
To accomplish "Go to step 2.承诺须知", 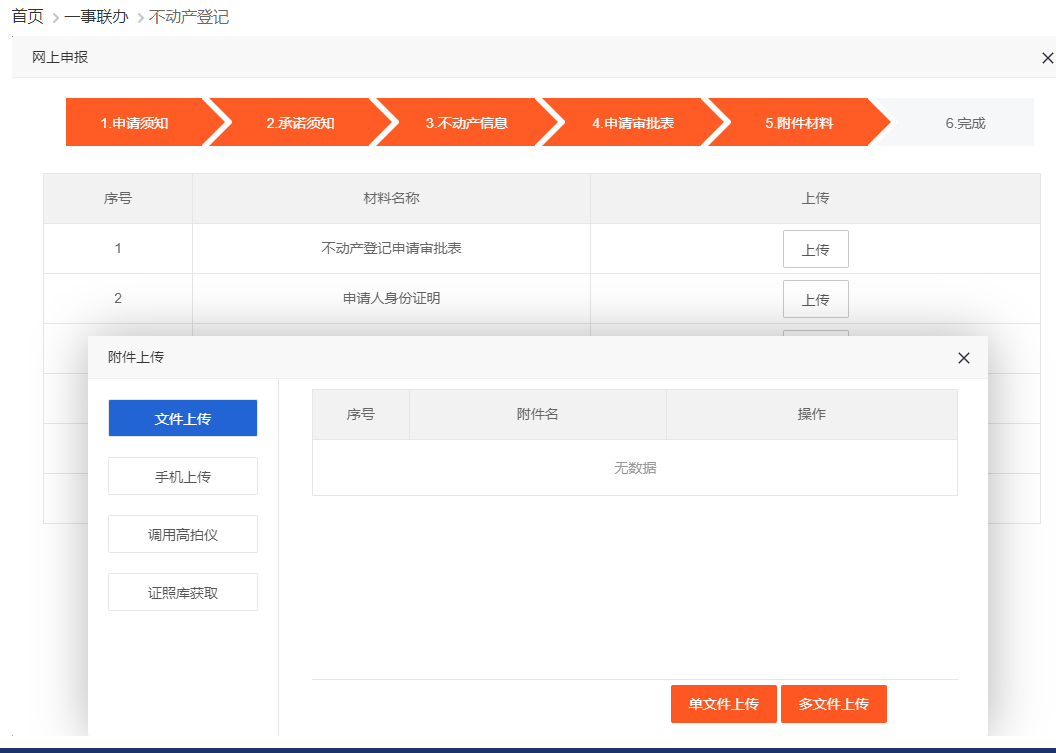I will 300,123.
